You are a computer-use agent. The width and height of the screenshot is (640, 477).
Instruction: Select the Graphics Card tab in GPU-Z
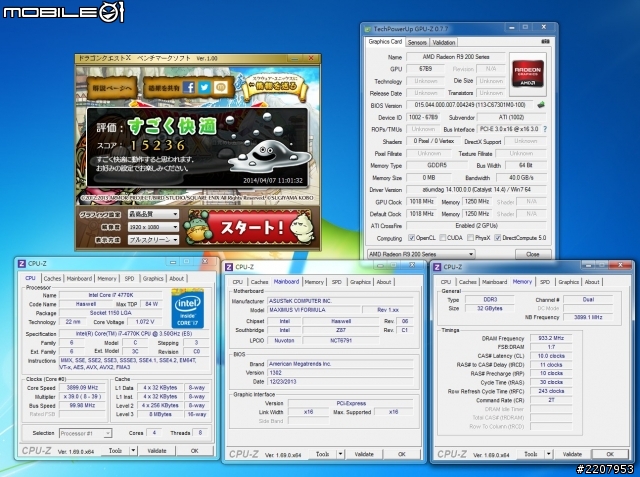tap(385, 42)
